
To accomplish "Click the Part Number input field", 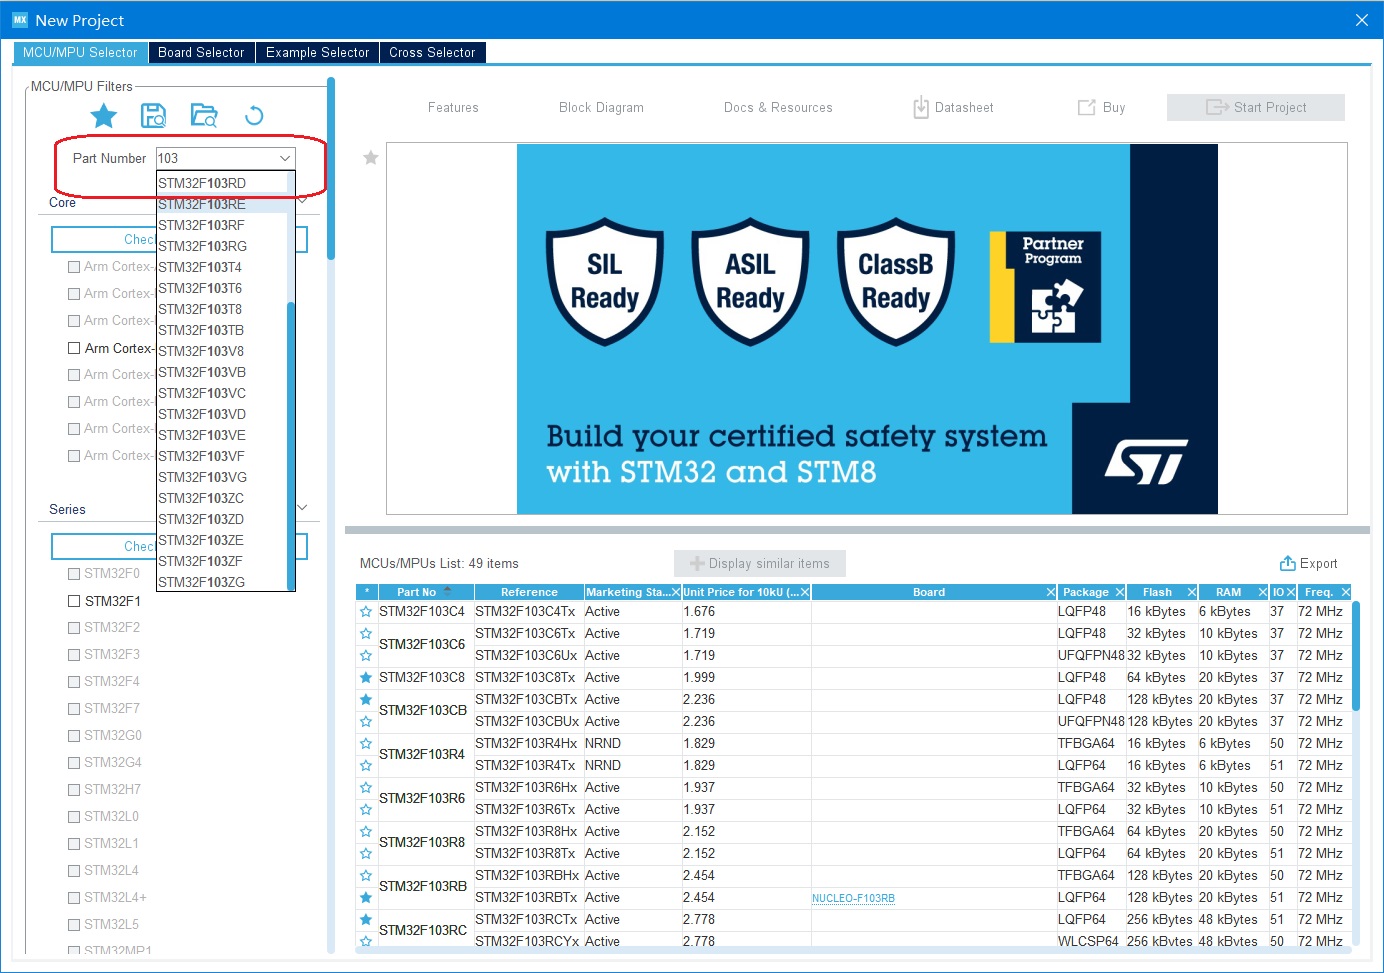I will (x=216, y=158).
